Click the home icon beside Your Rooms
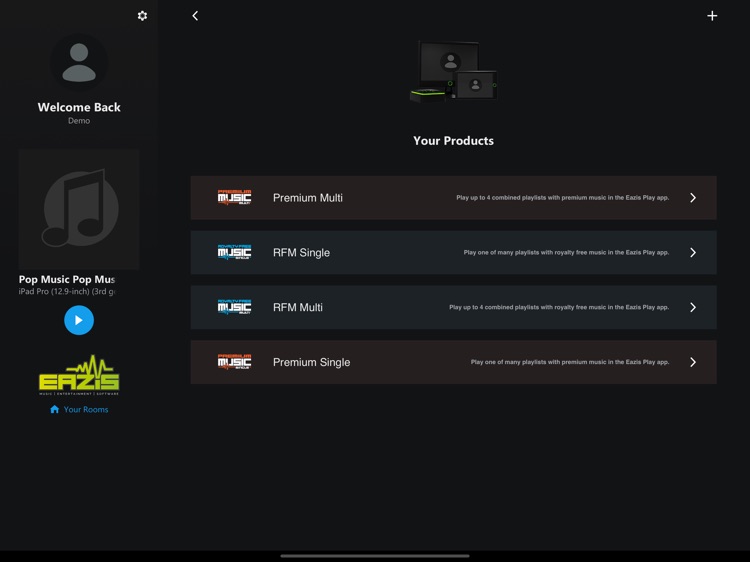The image size is (750, 562). 55,409
